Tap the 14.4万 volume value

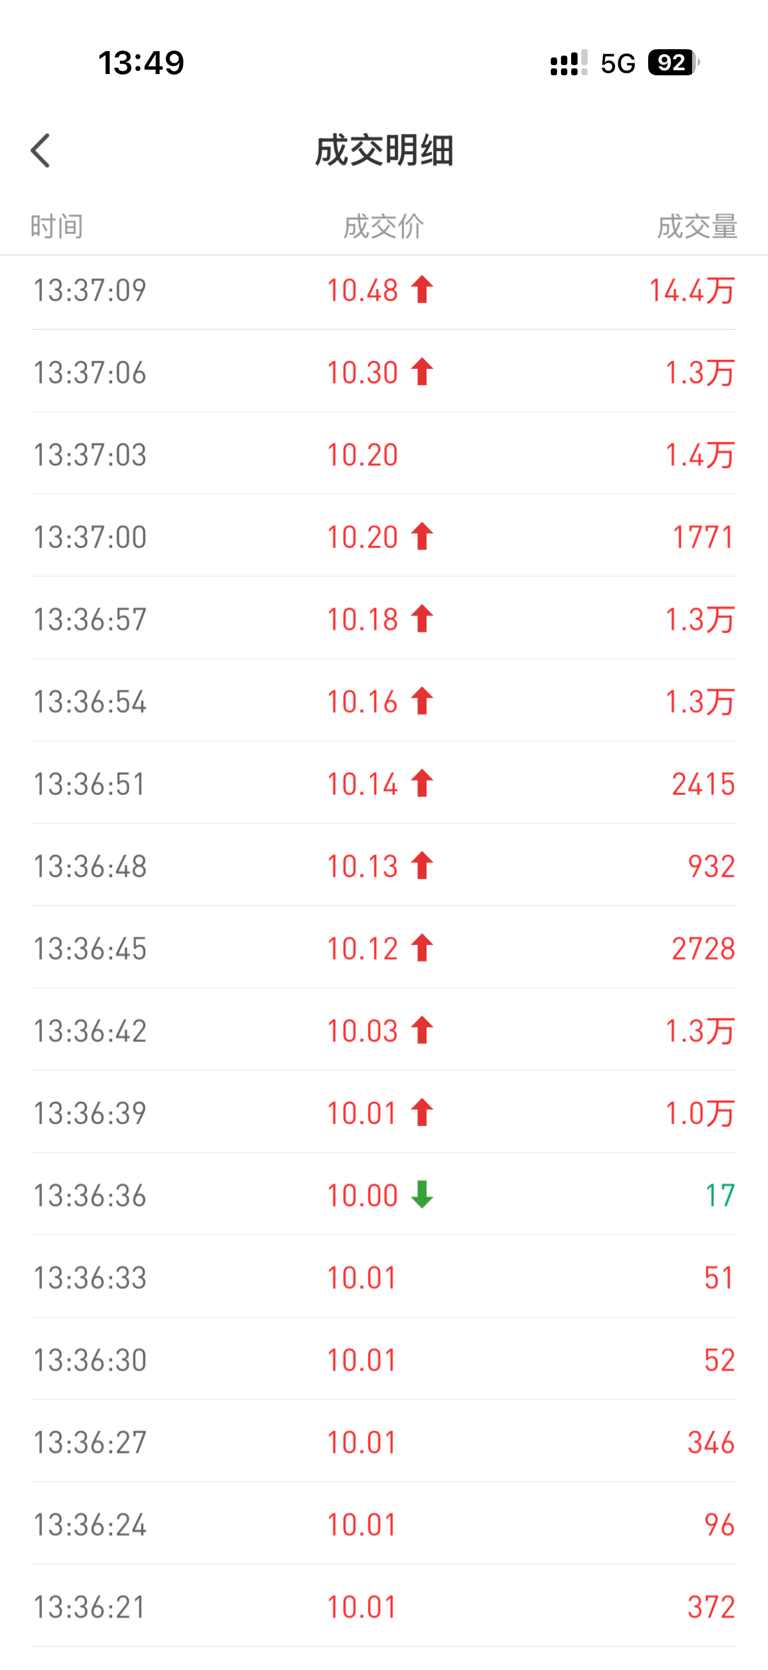click(692, 290)
